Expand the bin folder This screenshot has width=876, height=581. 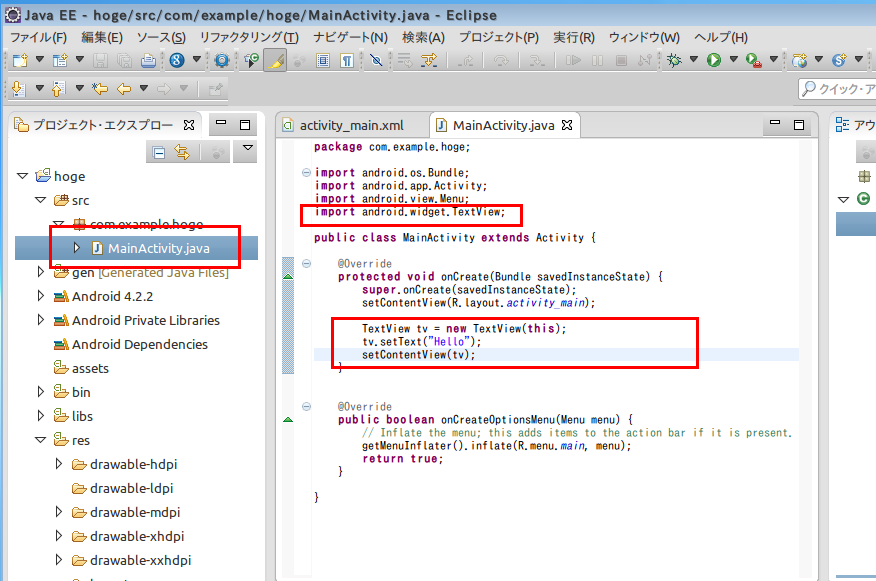click(x=40, y=392)
